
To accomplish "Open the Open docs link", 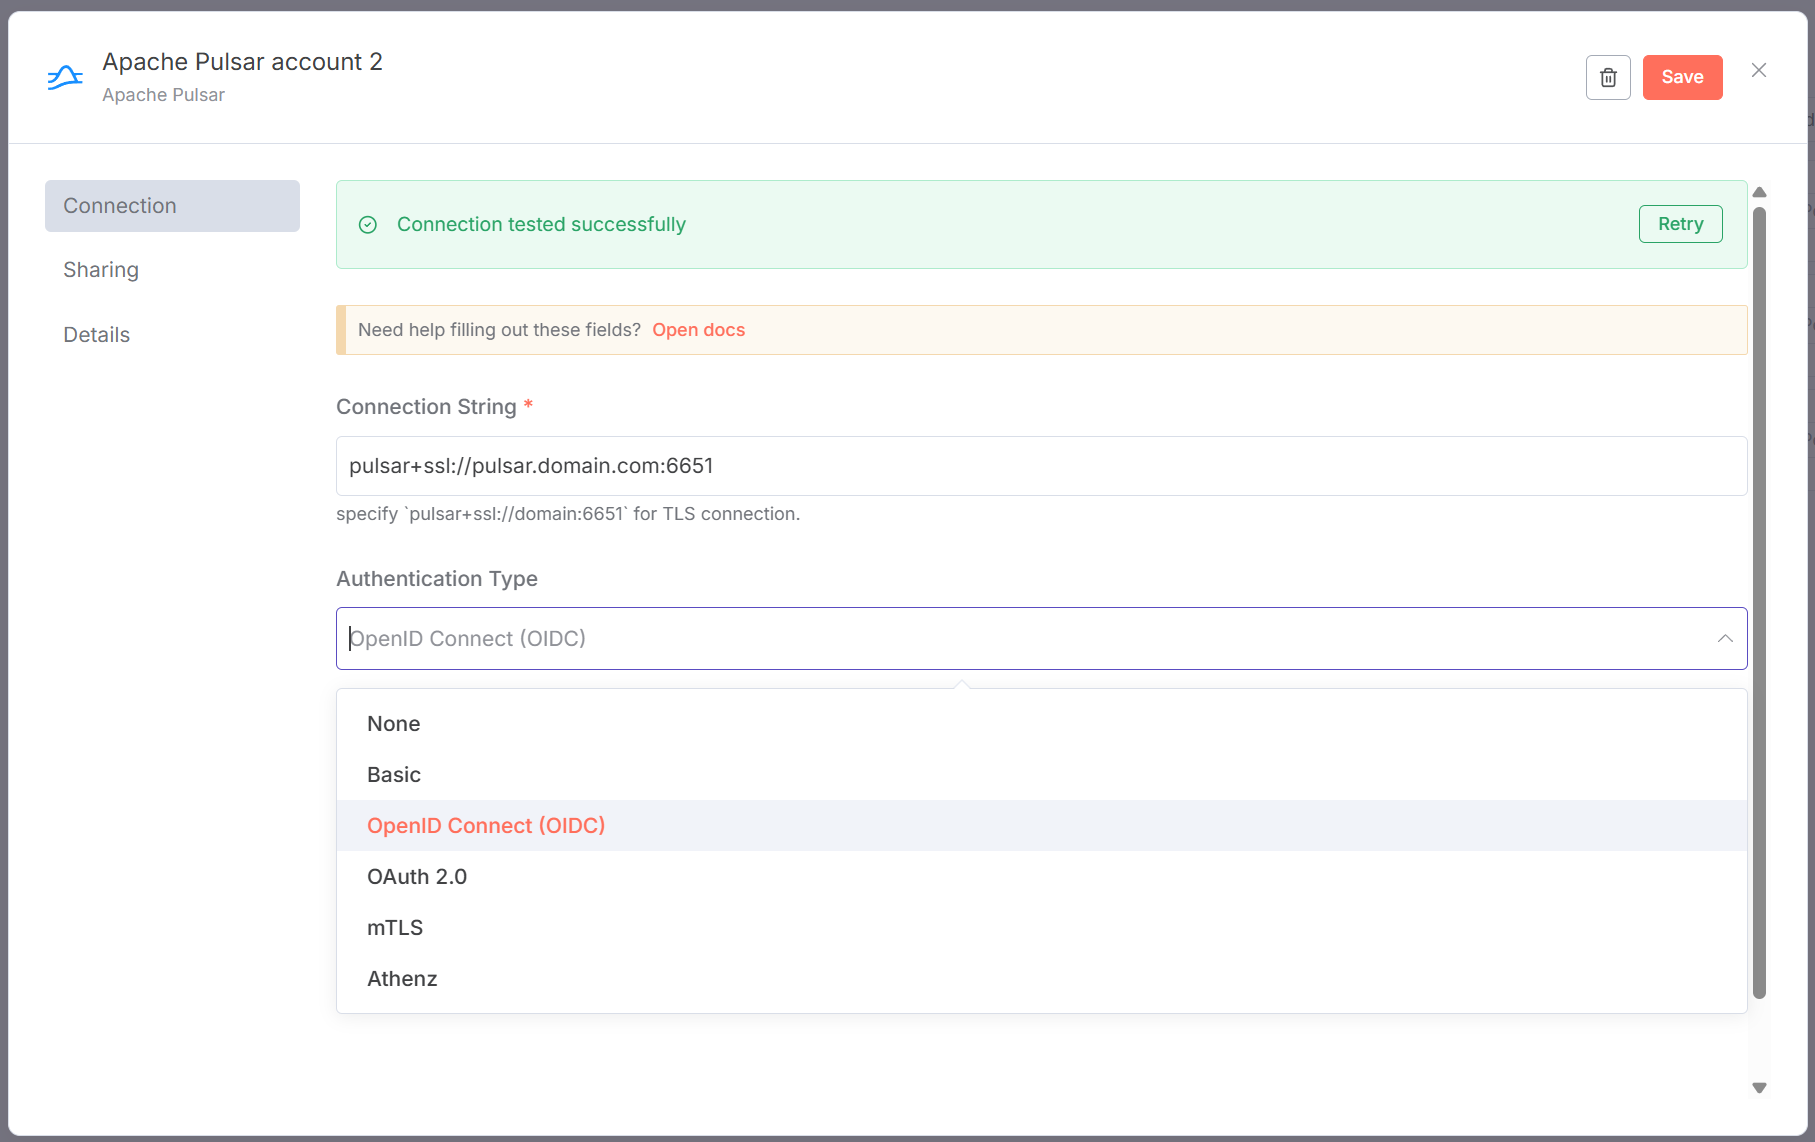I will tap(698, 330).
